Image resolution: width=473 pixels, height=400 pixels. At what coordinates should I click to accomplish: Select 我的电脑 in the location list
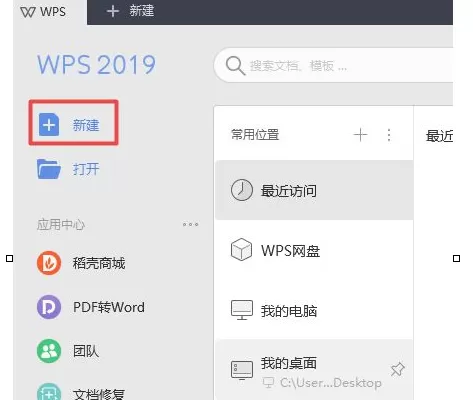(314, 310)
